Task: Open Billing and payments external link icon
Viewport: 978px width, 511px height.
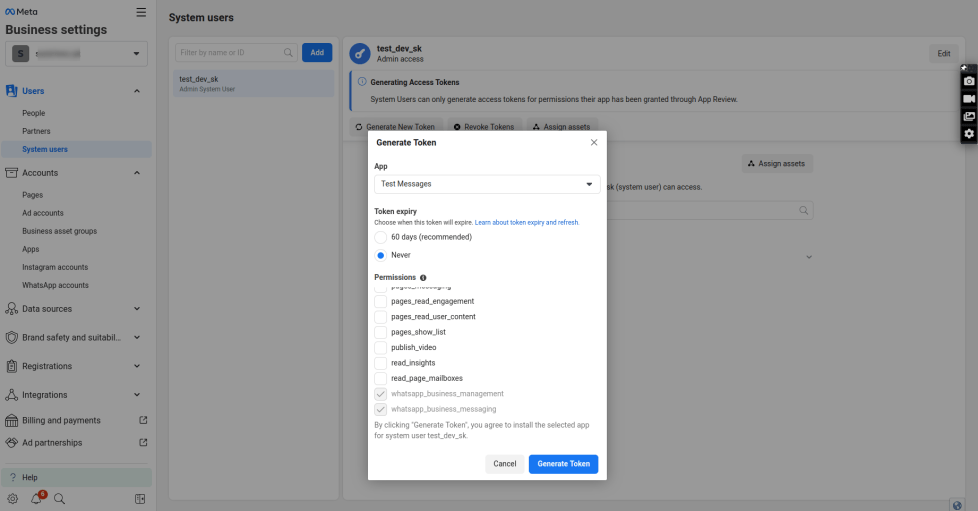Action: [143, 421]
